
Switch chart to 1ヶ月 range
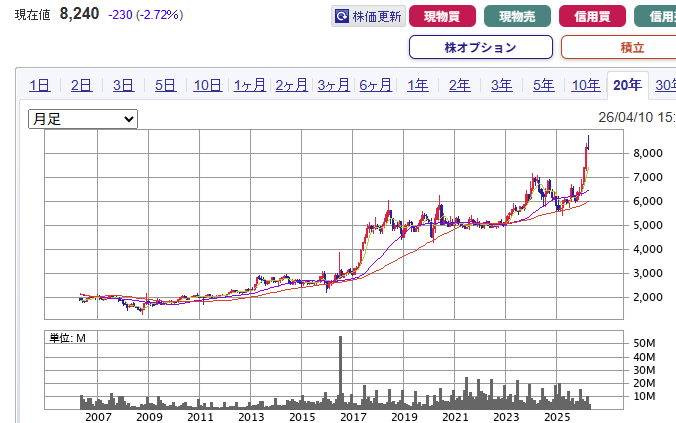(x=250, y=85)
